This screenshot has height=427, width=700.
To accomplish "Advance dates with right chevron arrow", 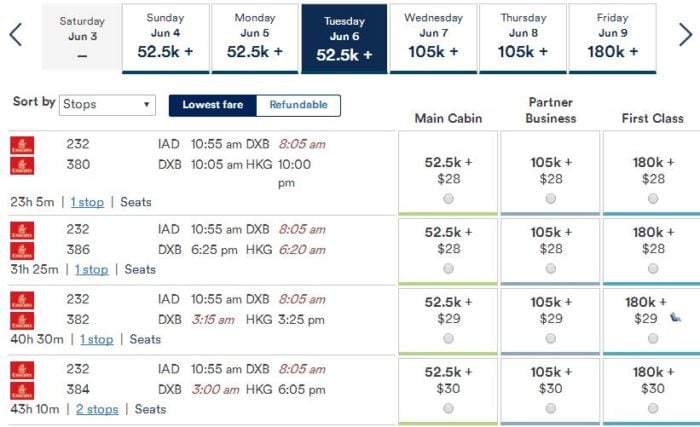I will point(685,35).
